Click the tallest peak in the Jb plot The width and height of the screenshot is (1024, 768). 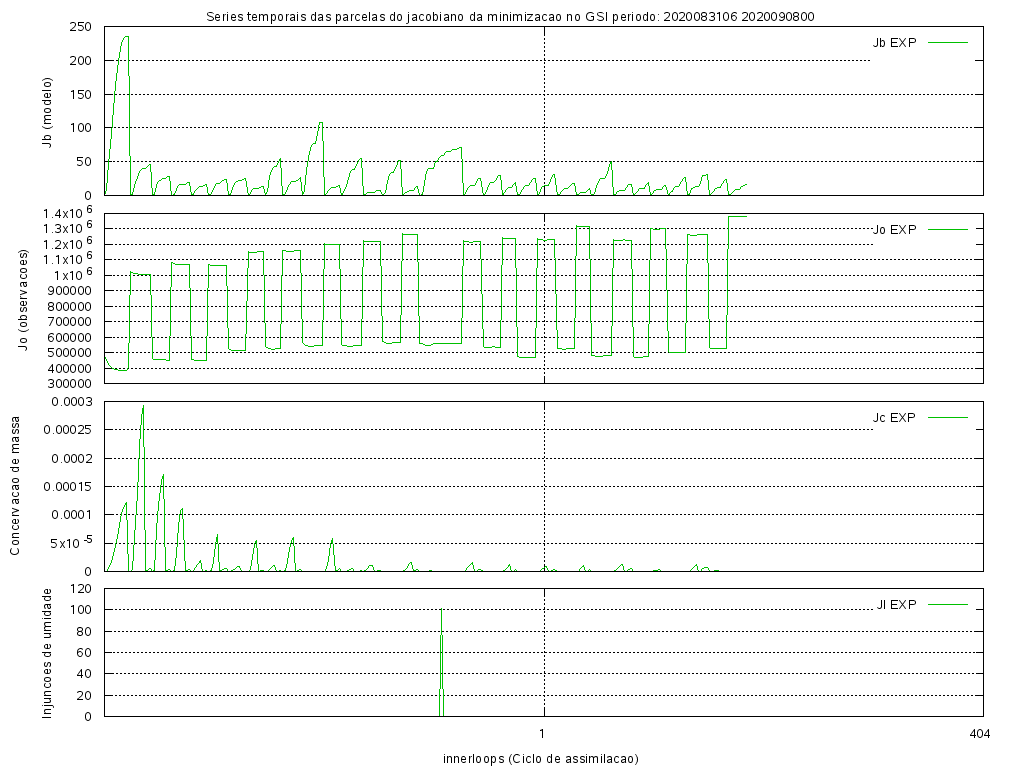[x=125, y=37]
